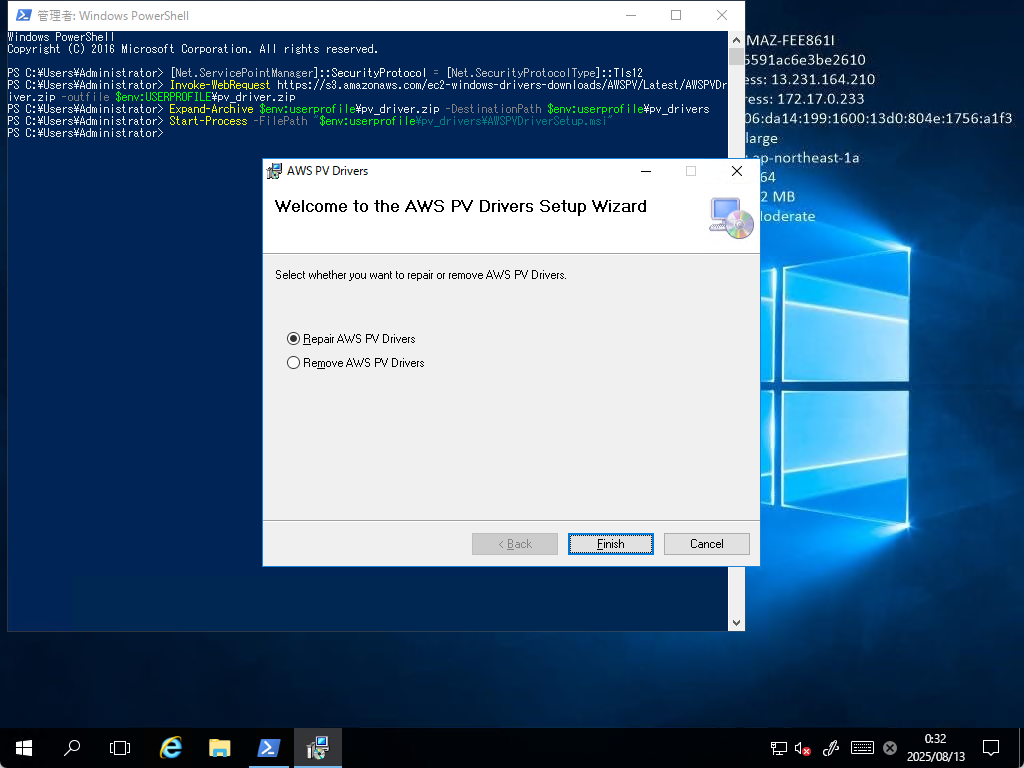Click the muted volume tray icon
1024x768 pixels.
[x=803, y=748]
